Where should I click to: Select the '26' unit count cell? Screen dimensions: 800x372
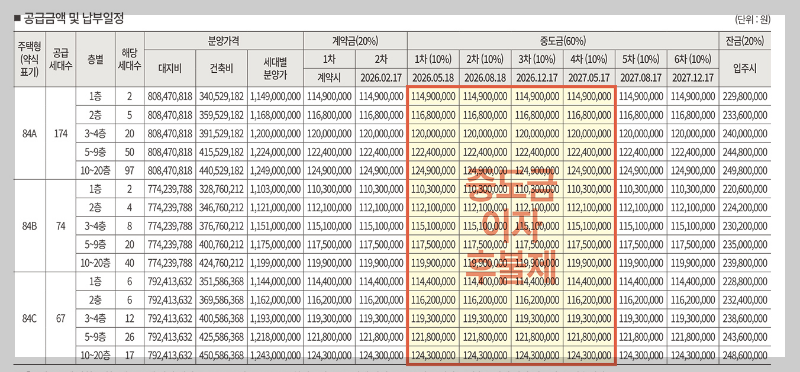130,337
